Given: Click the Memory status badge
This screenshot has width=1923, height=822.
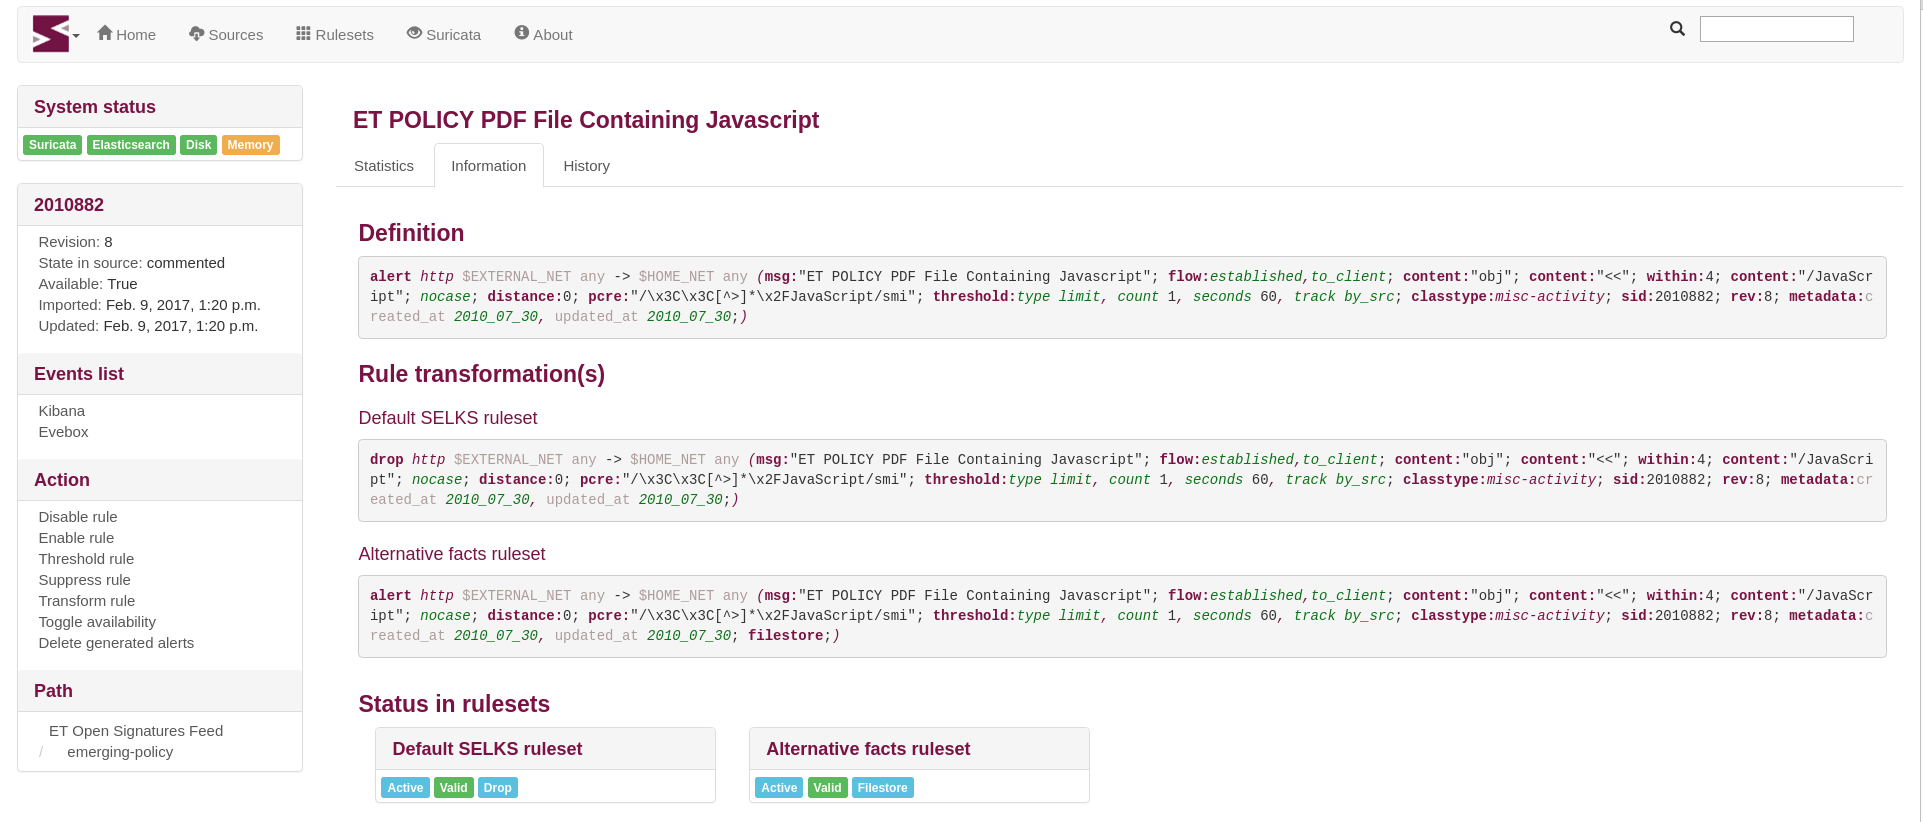Looking at the screenshot, I should [250, 145].
